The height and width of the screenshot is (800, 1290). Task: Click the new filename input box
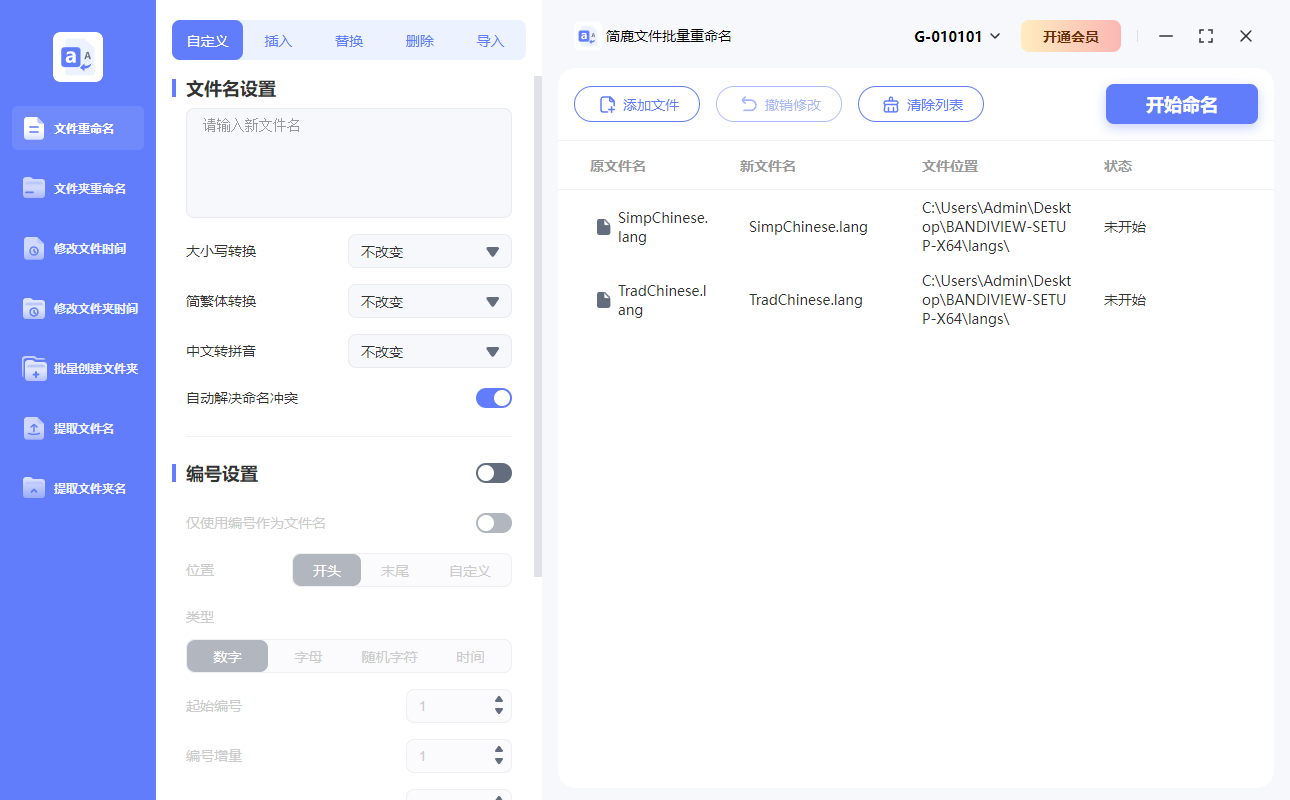click(x=348, y=160)
